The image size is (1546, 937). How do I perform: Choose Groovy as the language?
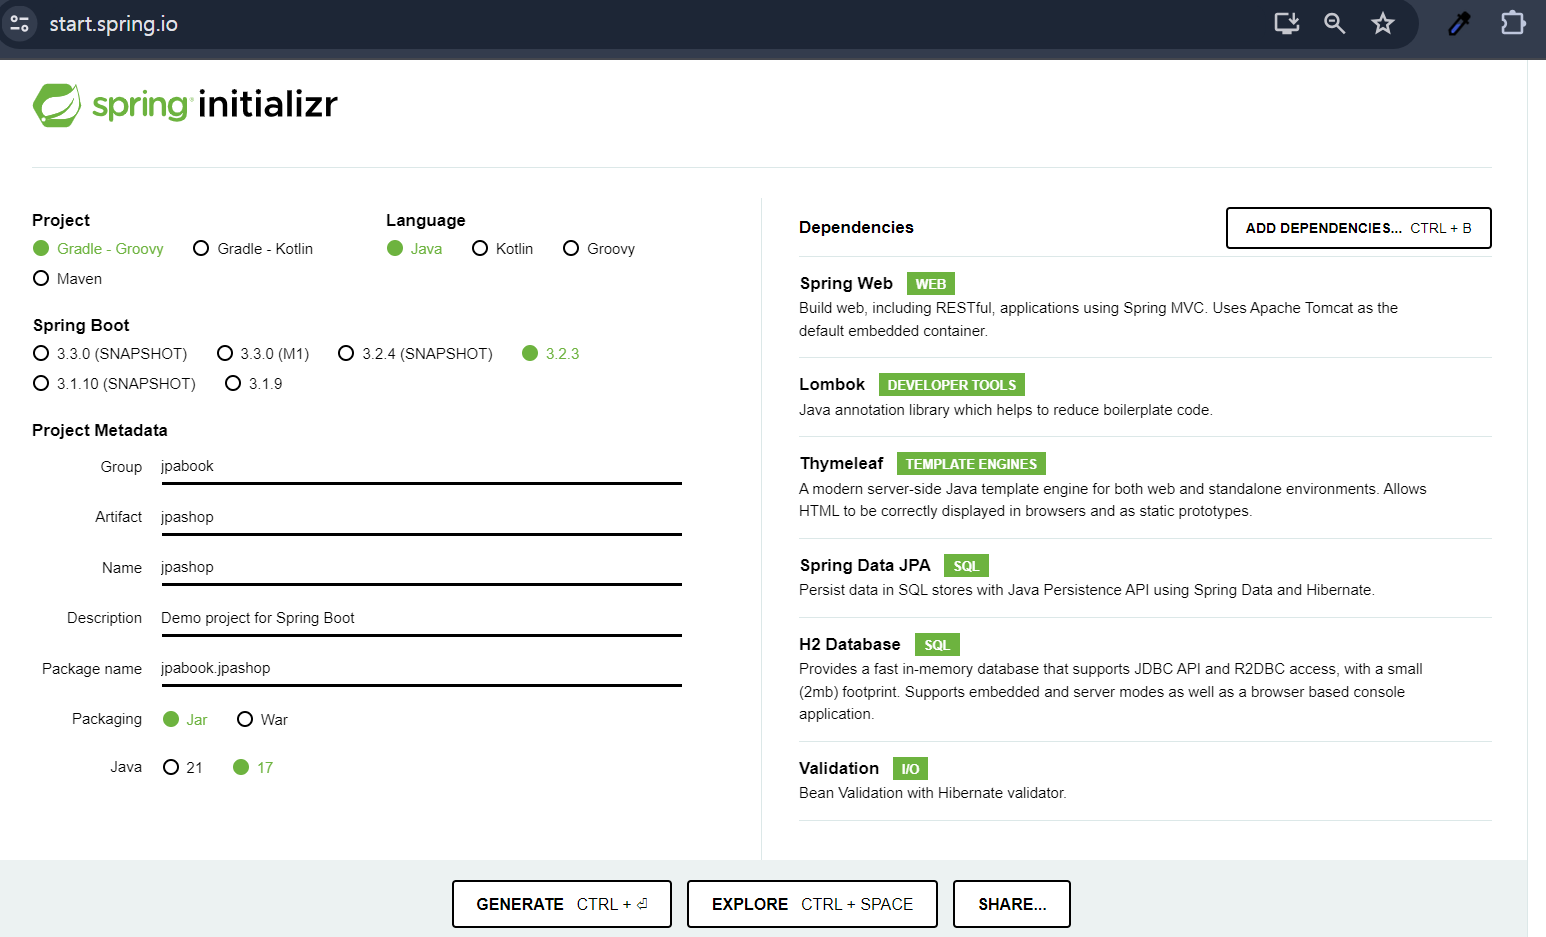598,249
